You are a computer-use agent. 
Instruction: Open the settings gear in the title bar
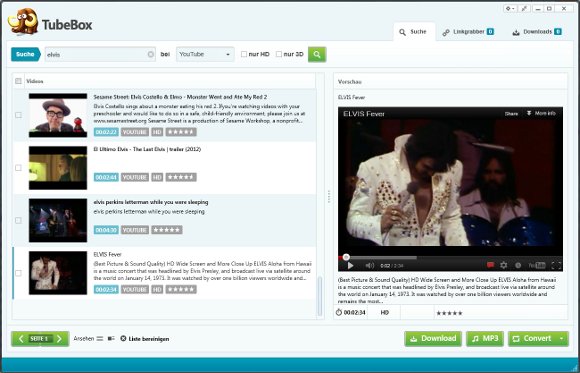click(x=510, y=9)
